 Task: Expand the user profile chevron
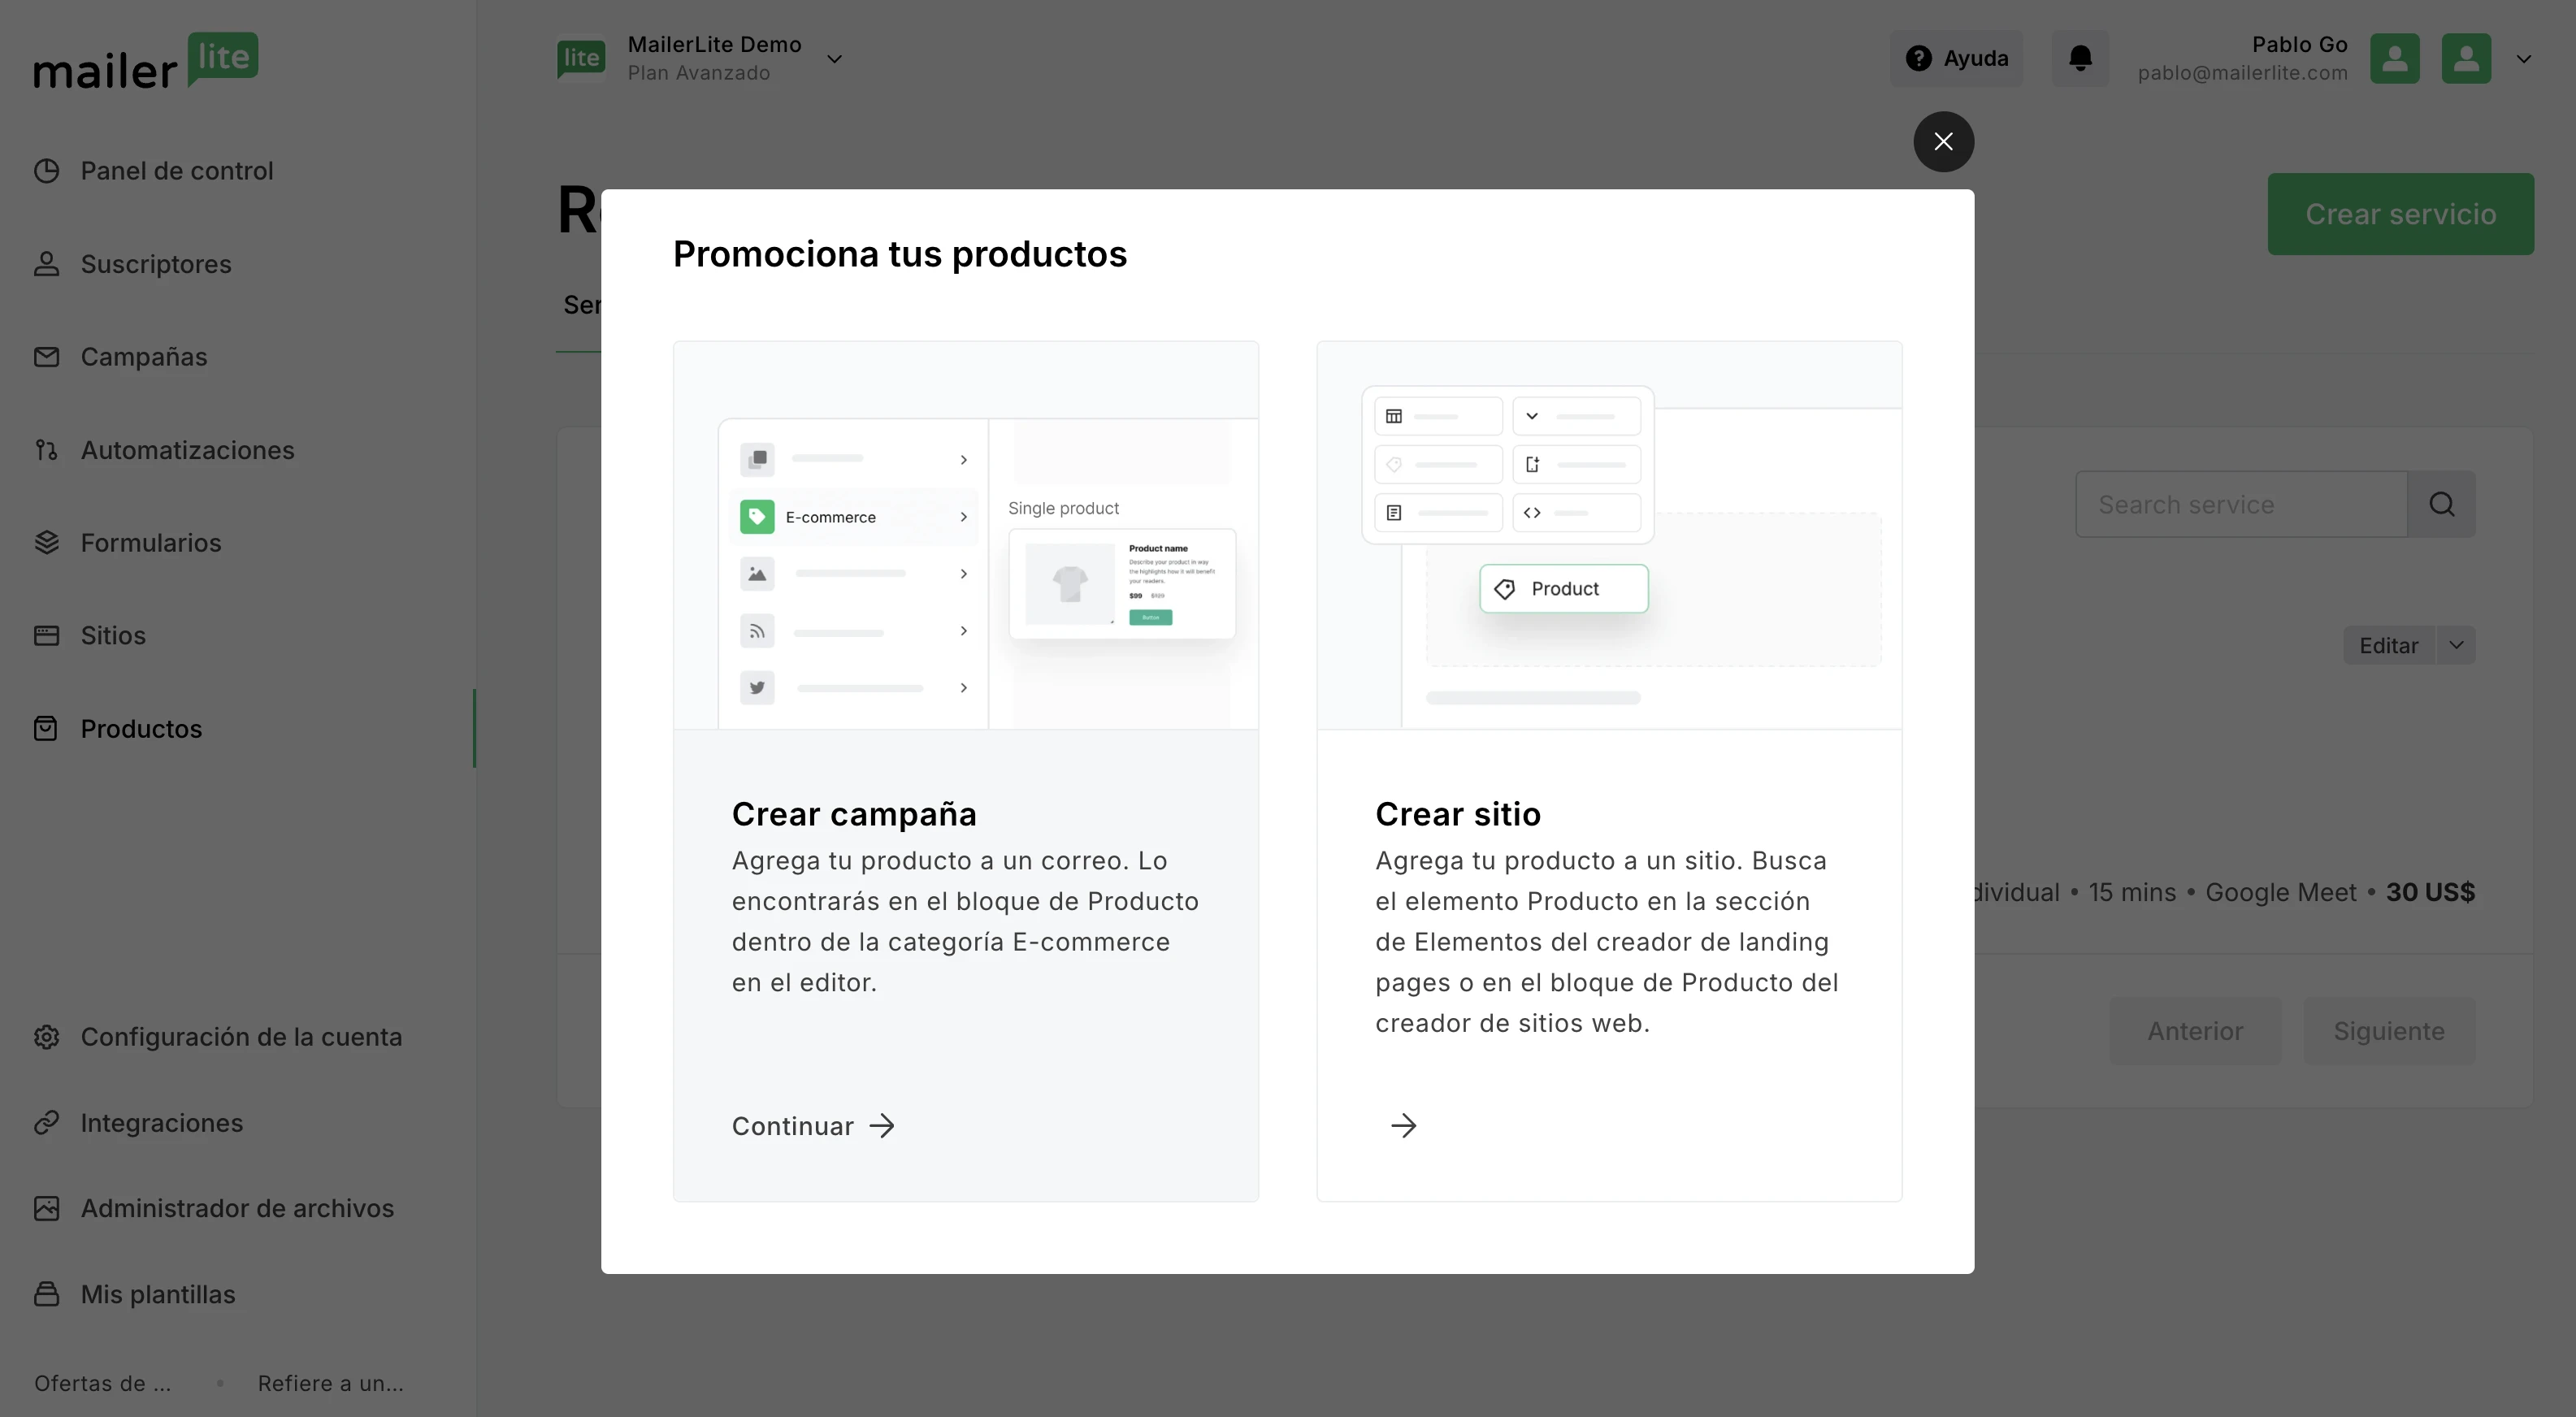2523,59
